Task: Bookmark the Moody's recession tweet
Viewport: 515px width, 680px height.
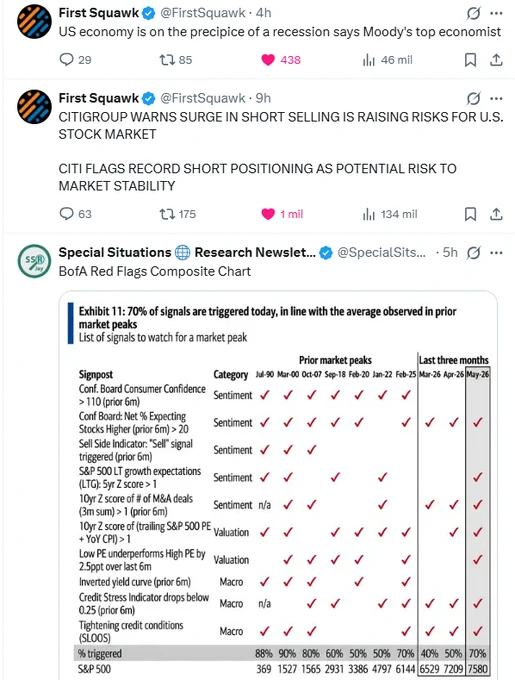Action: [470, 60]
